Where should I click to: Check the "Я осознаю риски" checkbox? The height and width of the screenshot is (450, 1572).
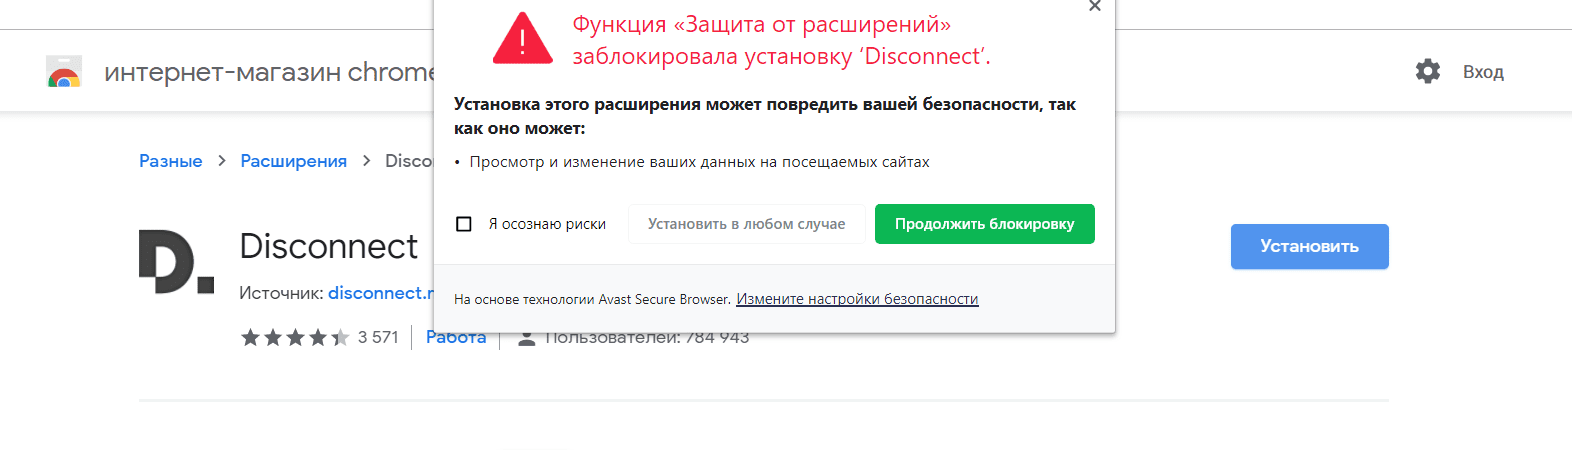pyautogui.click(x=464, y=224)
